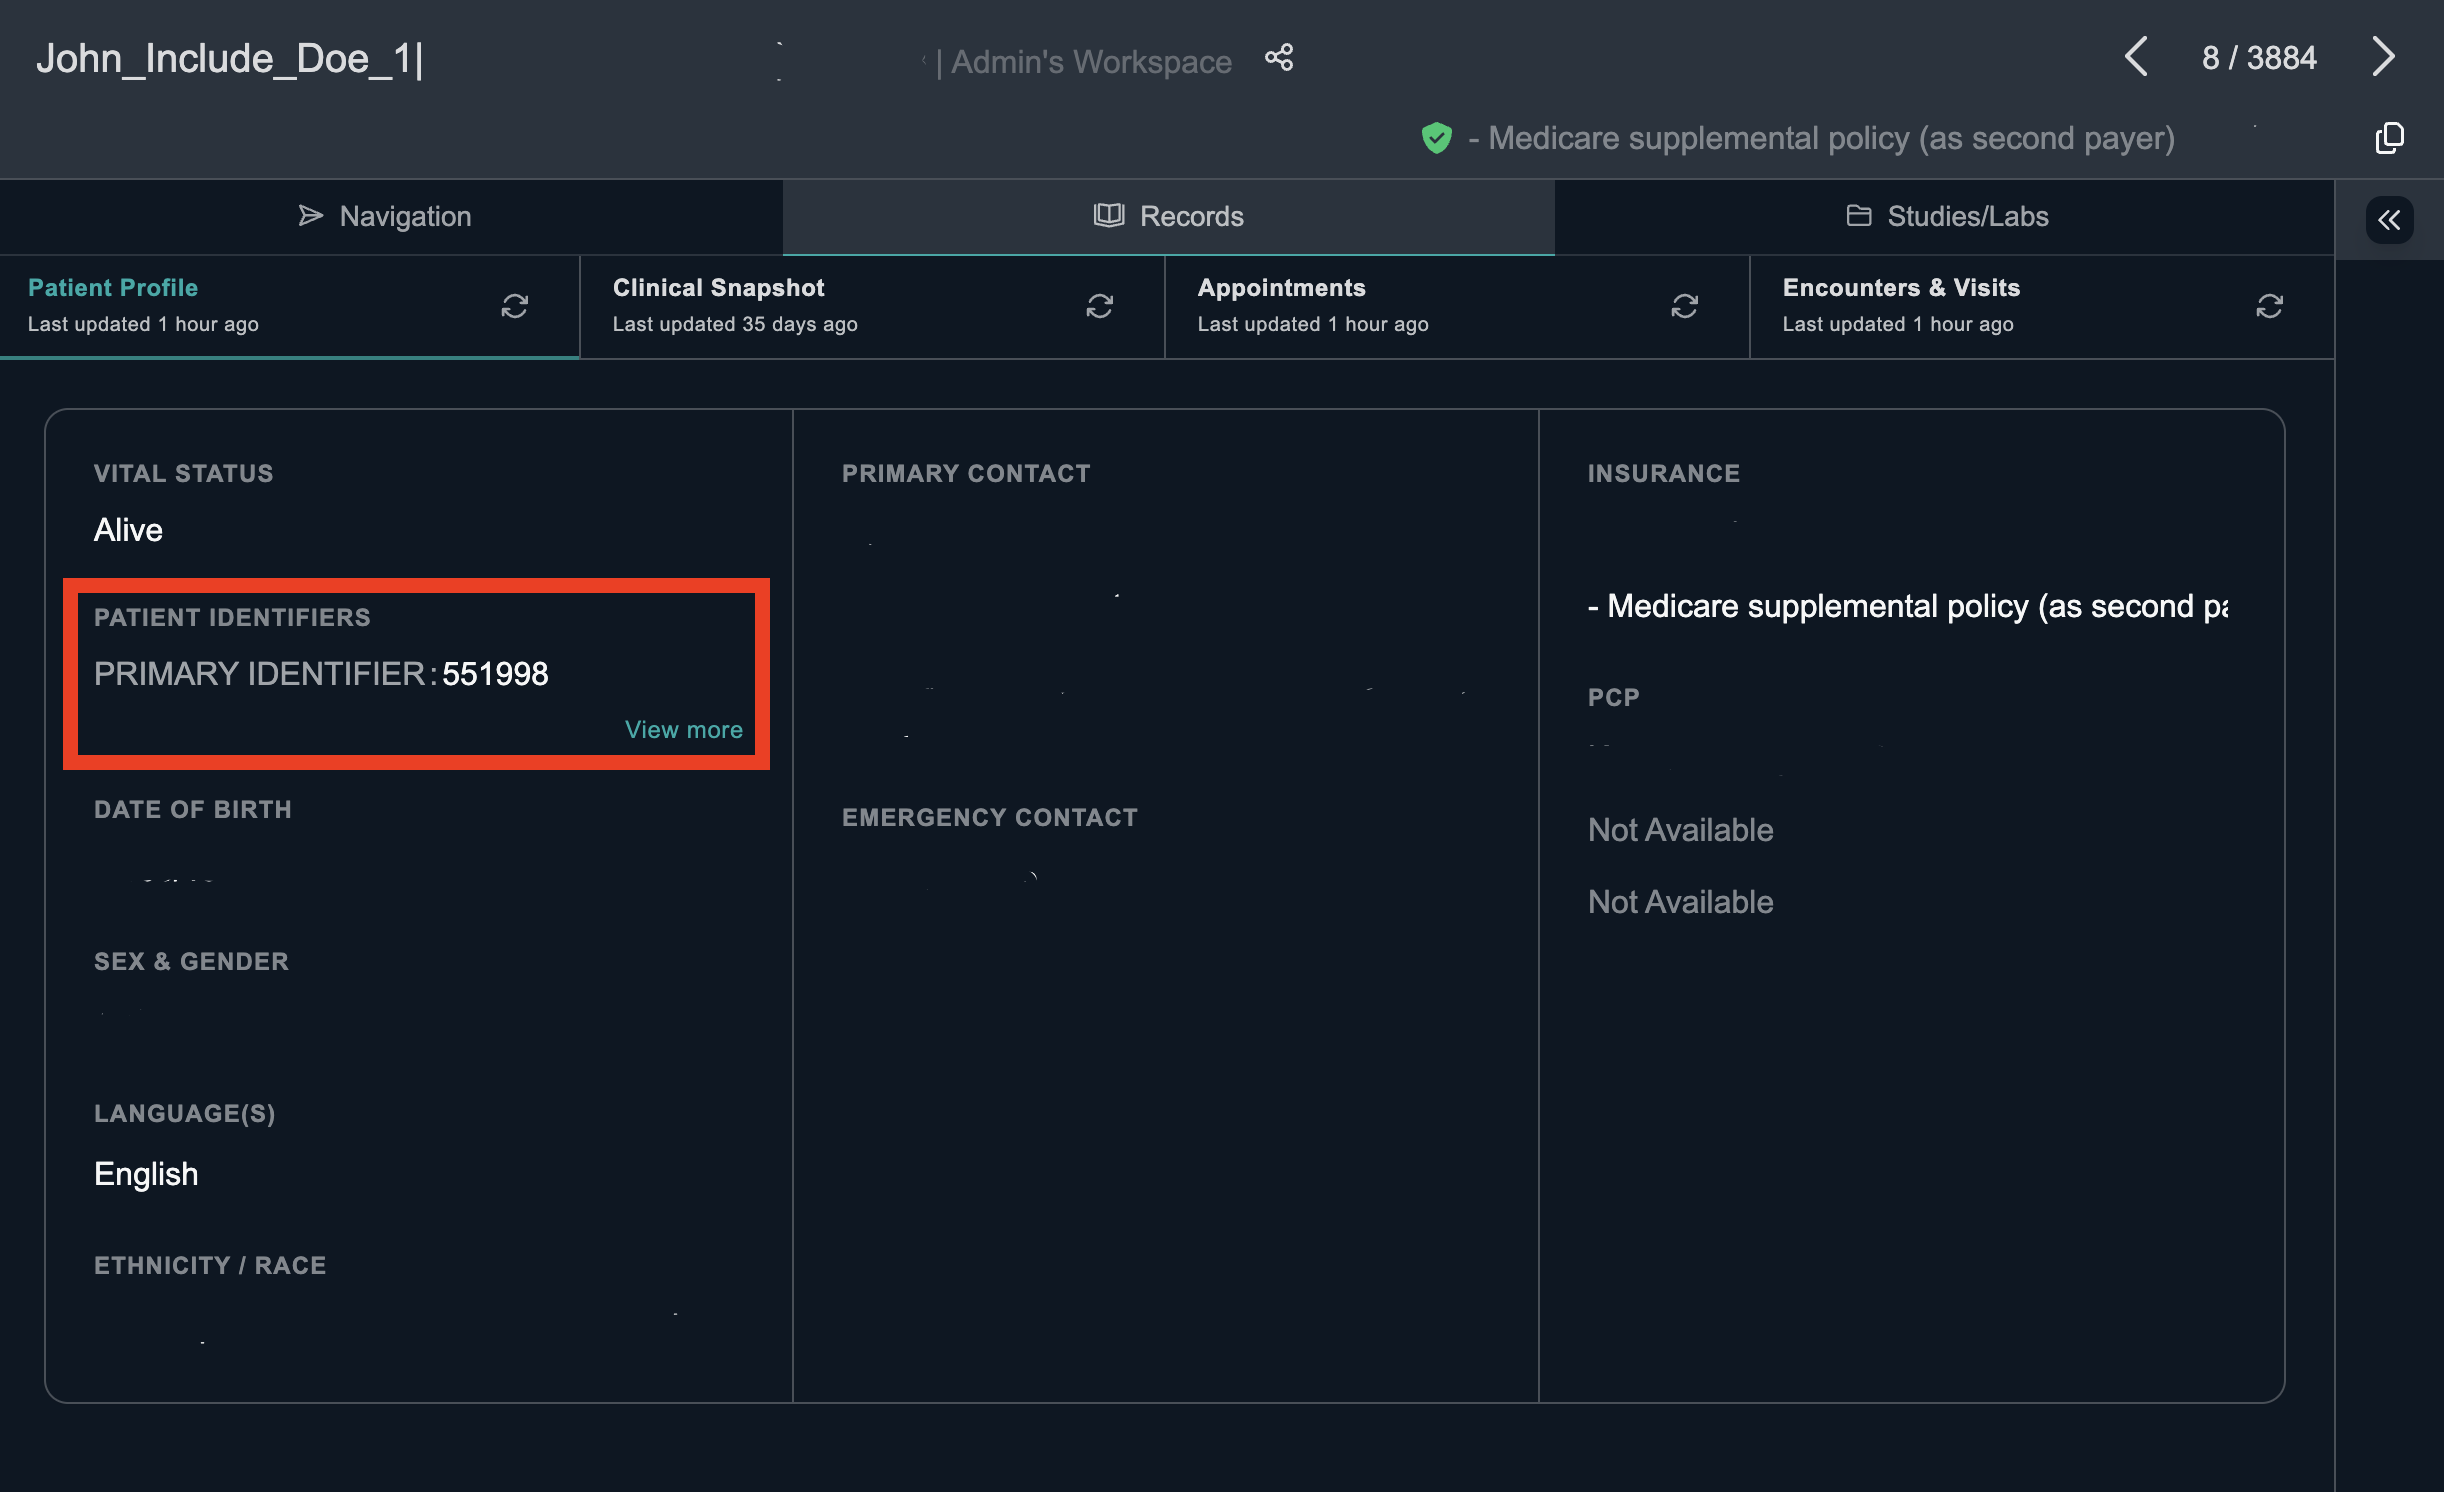The image size is (2444, 1492).
Task: Click the primary identifier value 551998
Action: (x=495, y=674)
